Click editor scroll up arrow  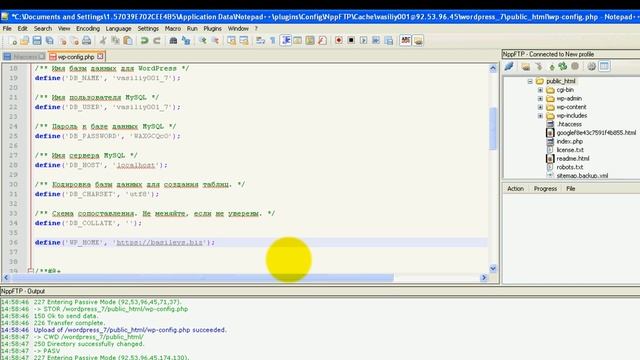pos(493,69)
